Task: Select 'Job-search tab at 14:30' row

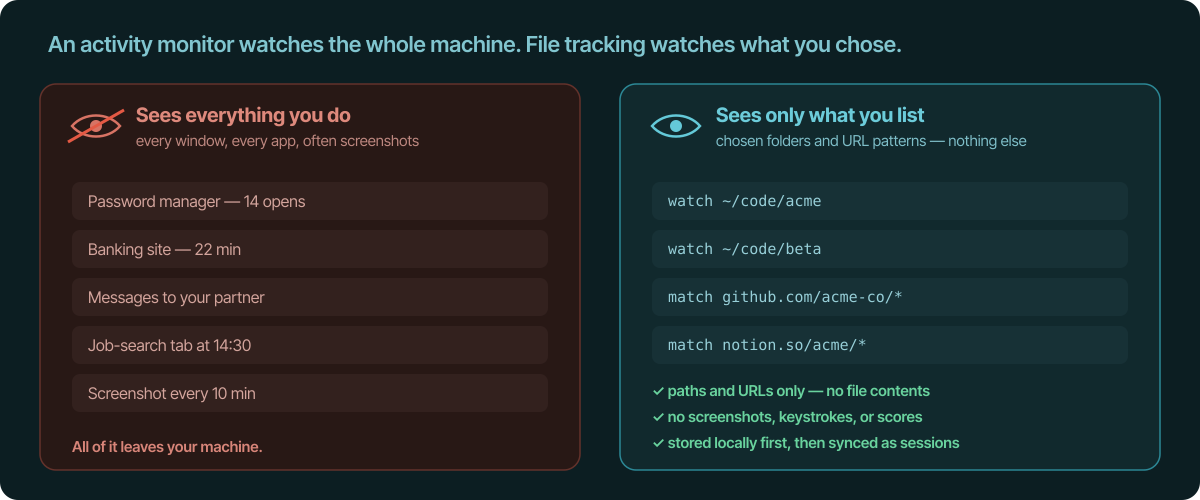Action: [x=310, y=345]
